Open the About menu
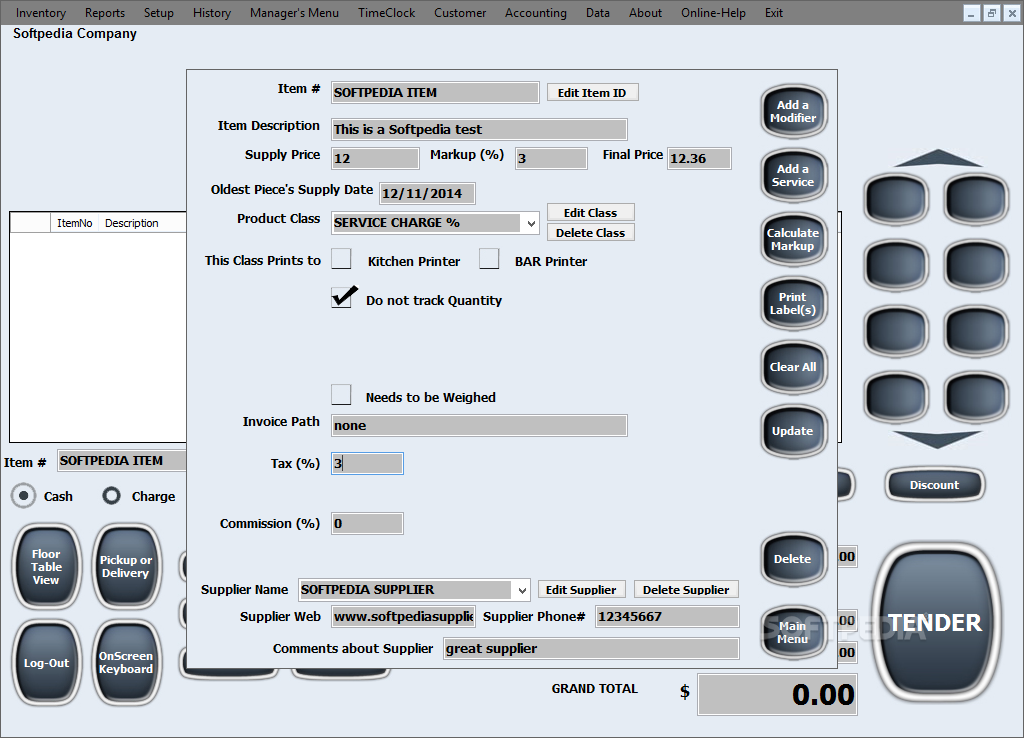The height and width of the screenshot is (738, 1024). pyautogui.click(x=645, y=12)
